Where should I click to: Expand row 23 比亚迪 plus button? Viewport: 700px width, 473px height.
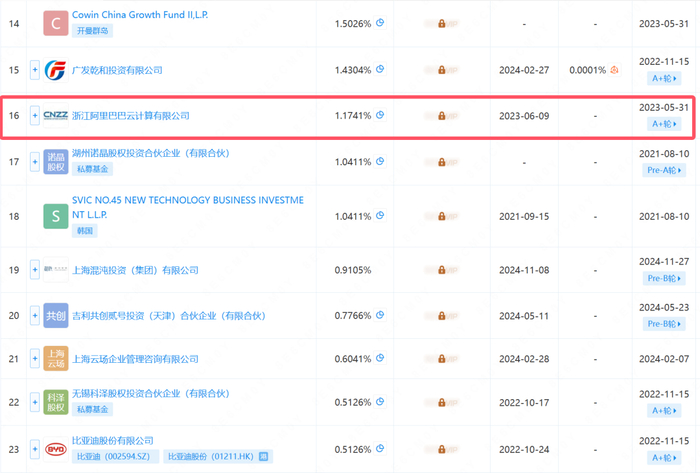35,449
